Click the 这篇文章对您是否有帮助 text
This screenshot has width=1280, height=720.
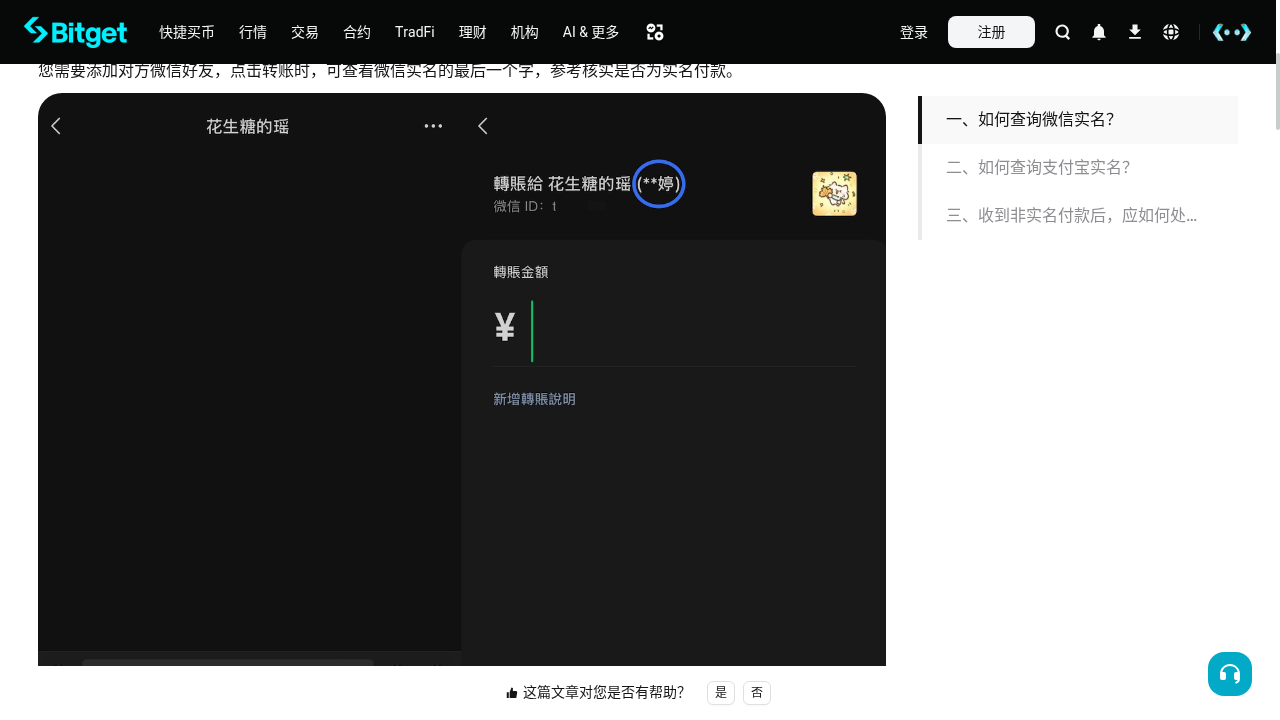tap(603, 692)
